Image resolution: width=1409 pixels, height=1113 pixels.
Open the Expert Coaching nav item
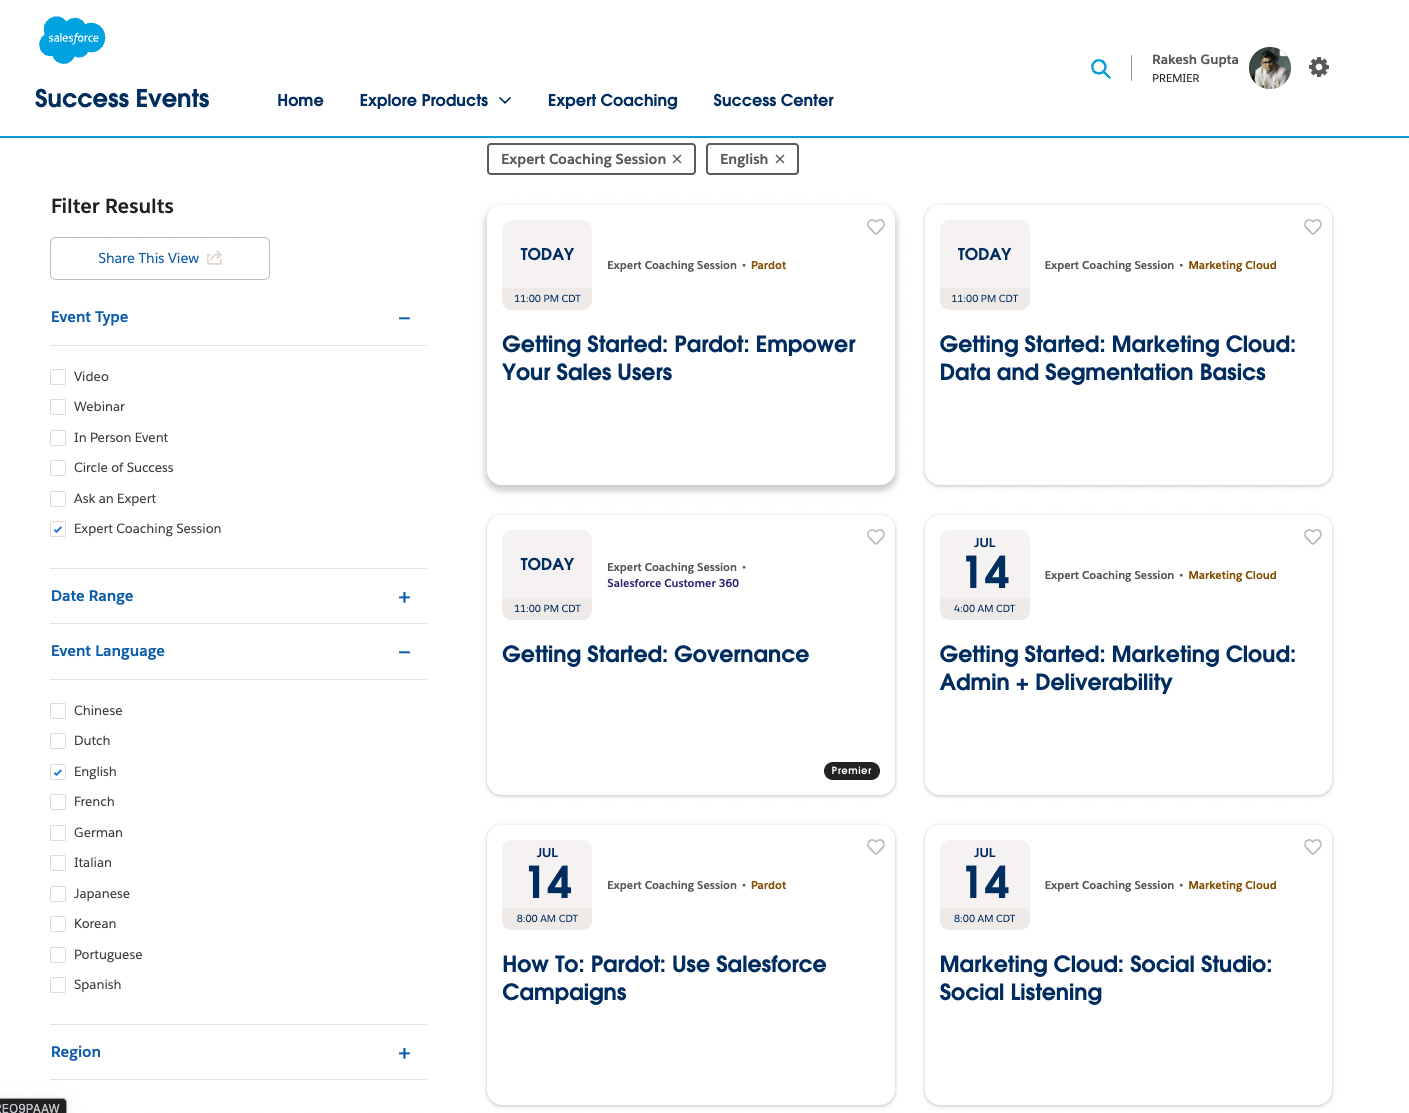coord(612,100)
